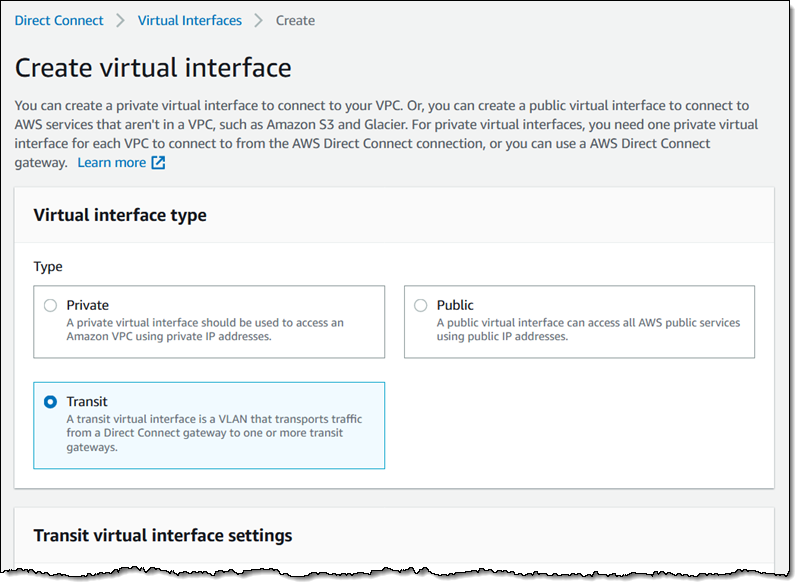Go to Direct Connect breadcrumb link
Viewport: 800px width, 587px height.
tap(58, 20)
